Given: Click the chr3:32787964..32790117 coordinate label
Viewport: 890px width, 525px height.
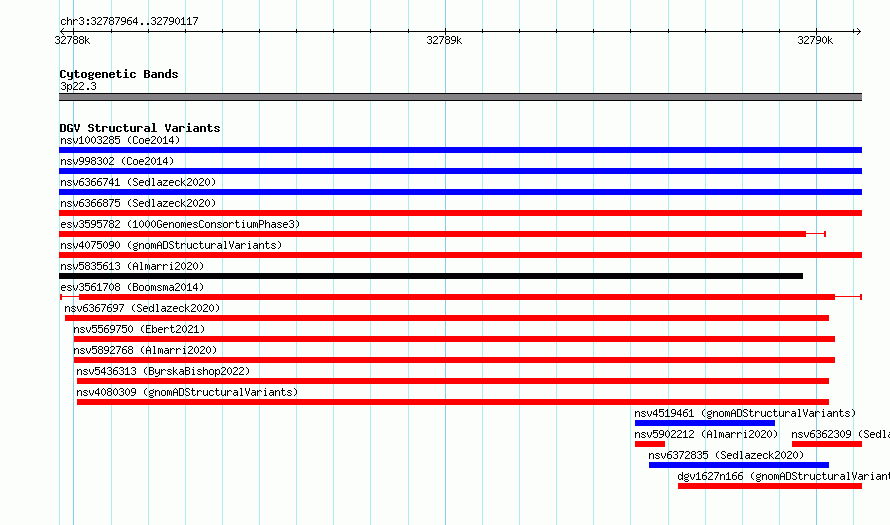Looking at the screenshot, I should [129, 21].
